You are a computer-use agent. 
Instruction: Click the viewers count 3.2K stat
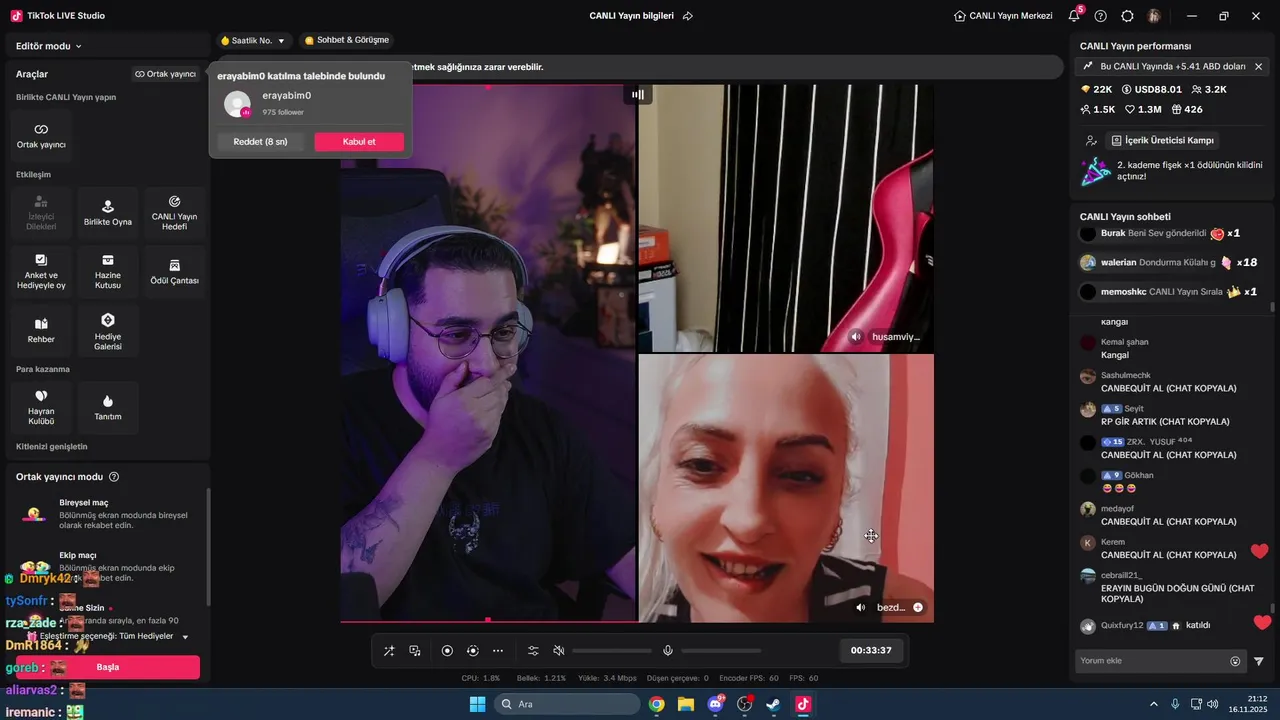click(1209, 89)
